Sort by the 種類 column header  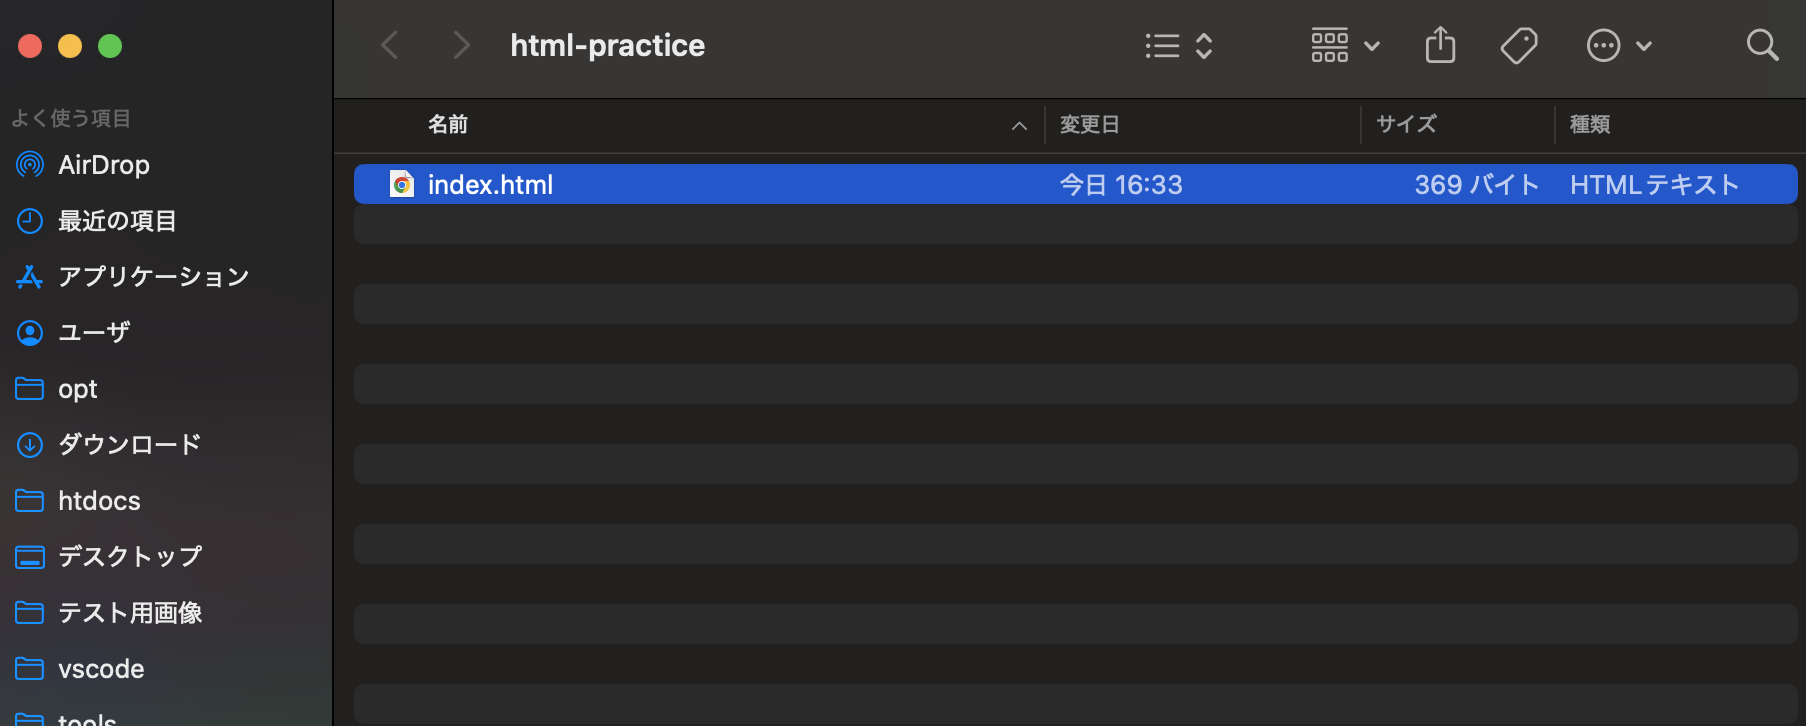pyautogui.click(x=1589, y=125)
